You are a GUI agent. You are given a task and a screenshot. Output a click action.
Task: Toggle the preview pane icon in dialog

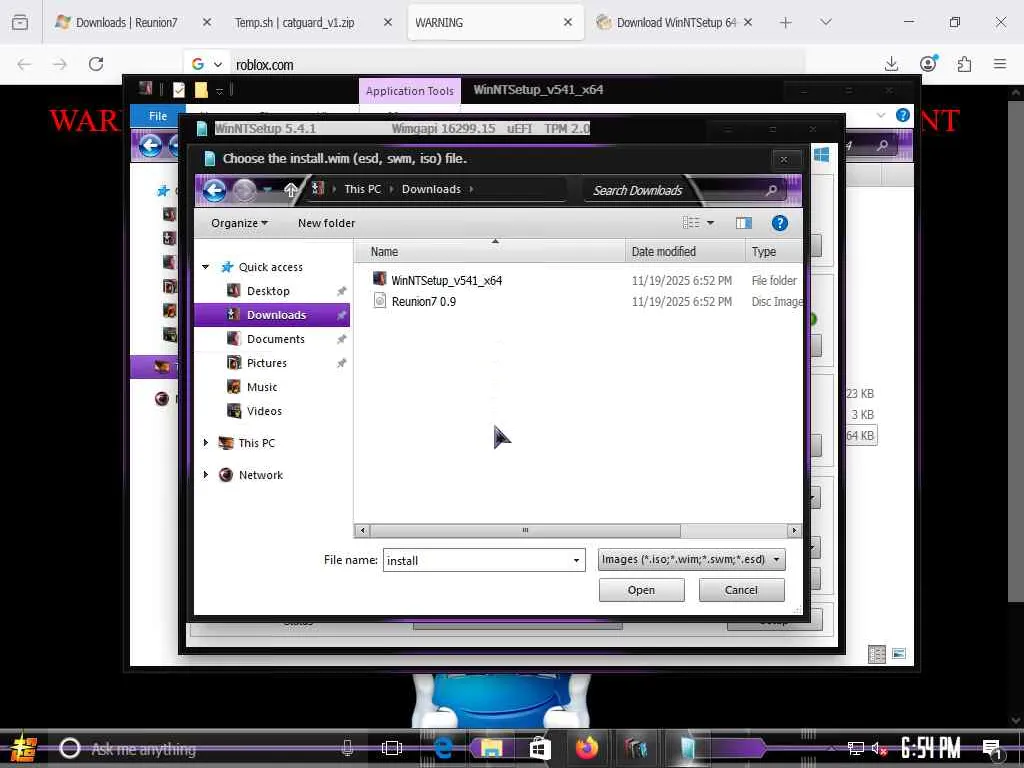pos(743,223)
